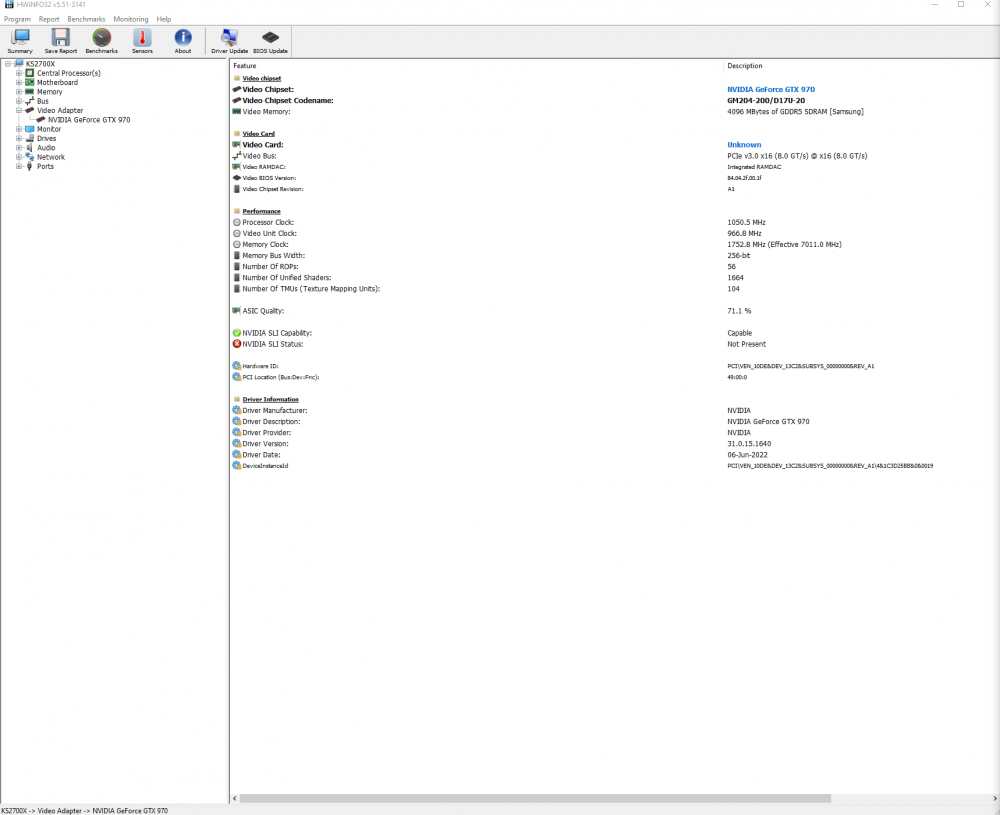Image resolution: width=1000 pixels, height=815 pixels.
Task: Expand the Drives node
Action: tap(19, 138)
